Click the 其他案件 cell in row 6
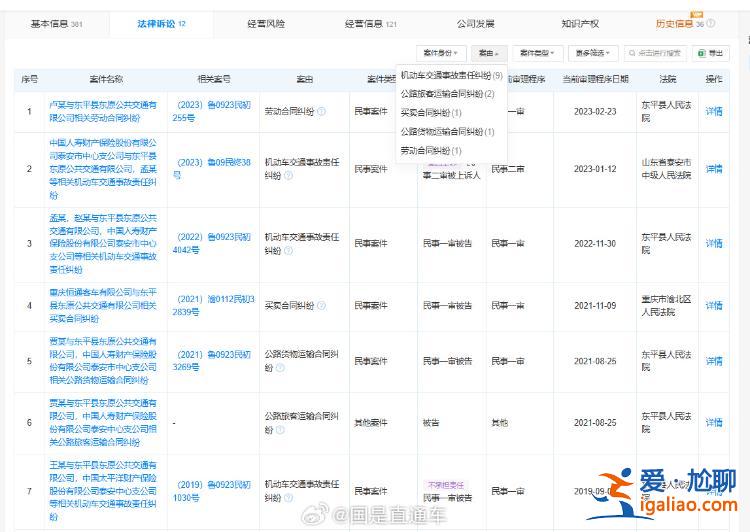The image size is (750, 532). pyautogui.click(x=371, y=422)
